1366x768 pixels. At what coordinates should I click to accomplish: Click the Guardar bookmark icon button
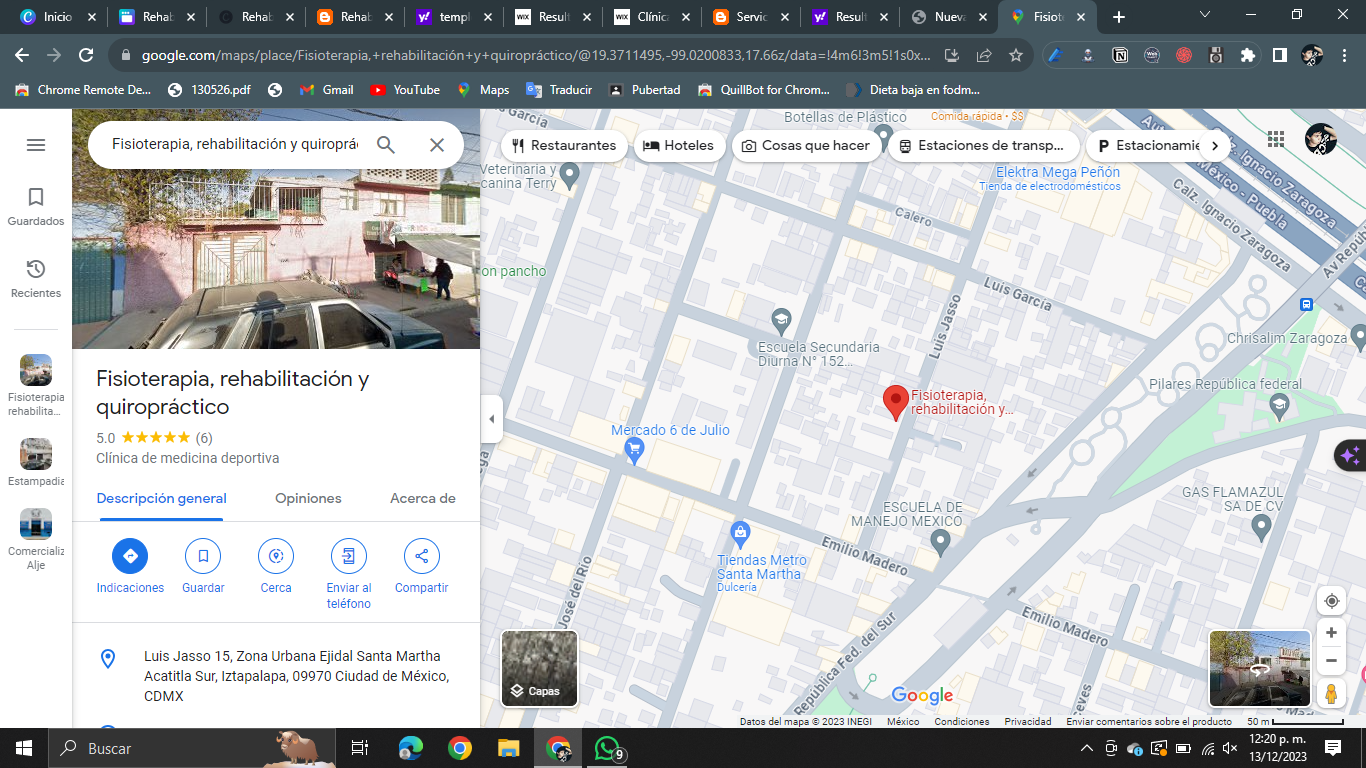coord(203,556)
